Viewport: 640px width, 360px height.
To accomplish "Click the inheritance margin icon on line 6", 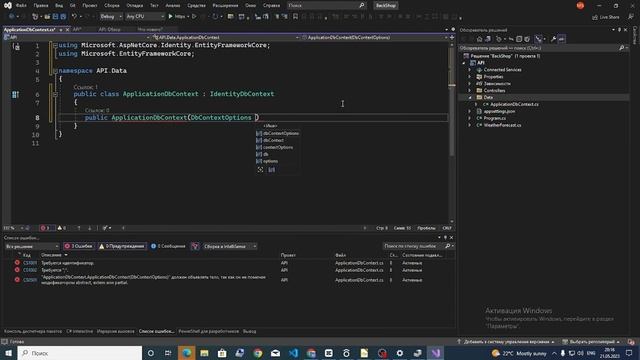I will (x=15, y=95).
